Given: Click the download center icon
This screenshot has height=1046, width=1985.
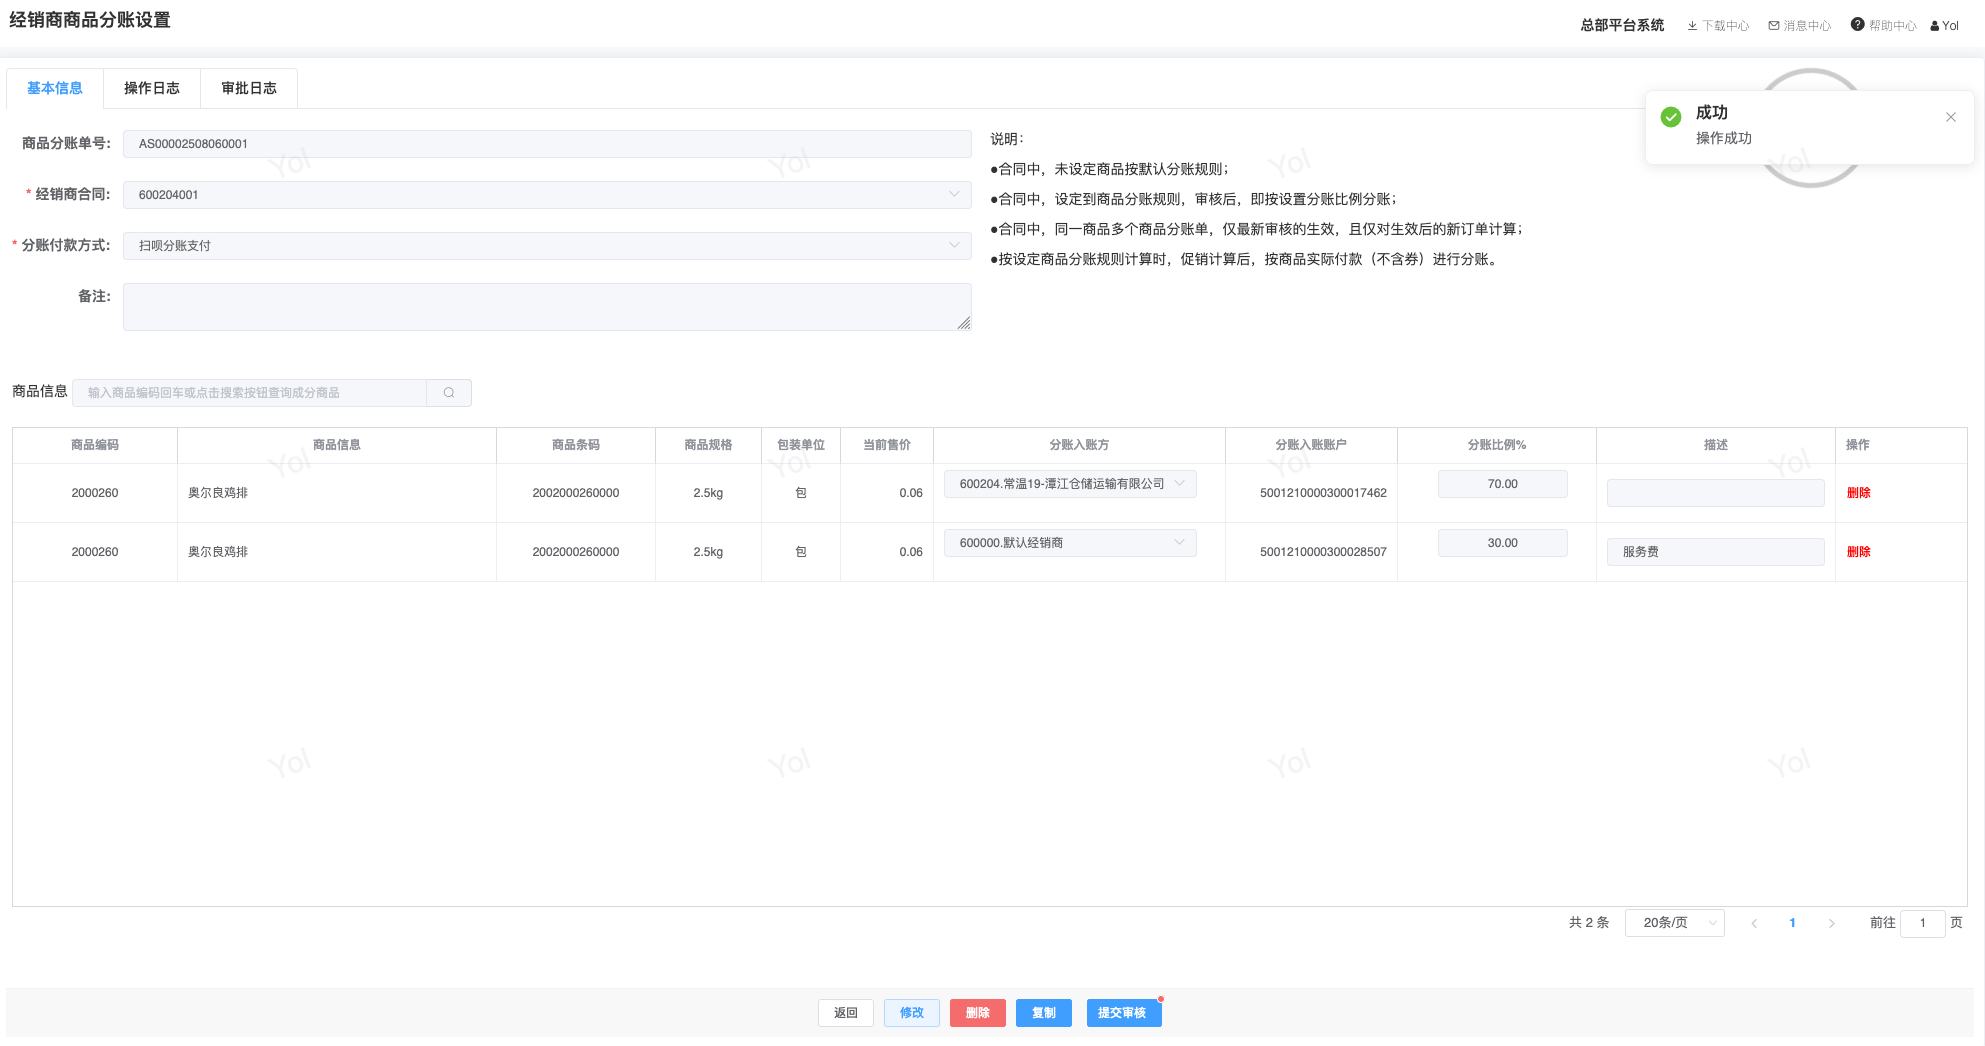Looking at the screenshot, I should pyautogui.click(x=1692, y=26).
